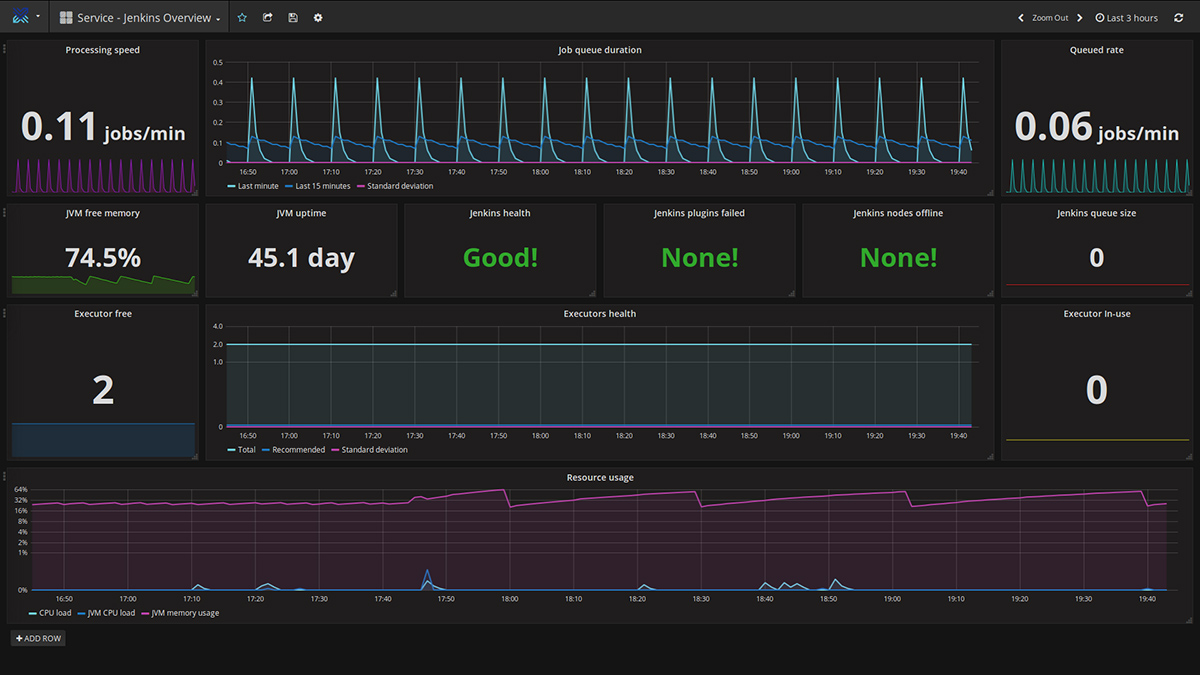Click the Processing speed purple sparkline
The height and width of the screenshot is (675, 1200).
tap(103, 176)
